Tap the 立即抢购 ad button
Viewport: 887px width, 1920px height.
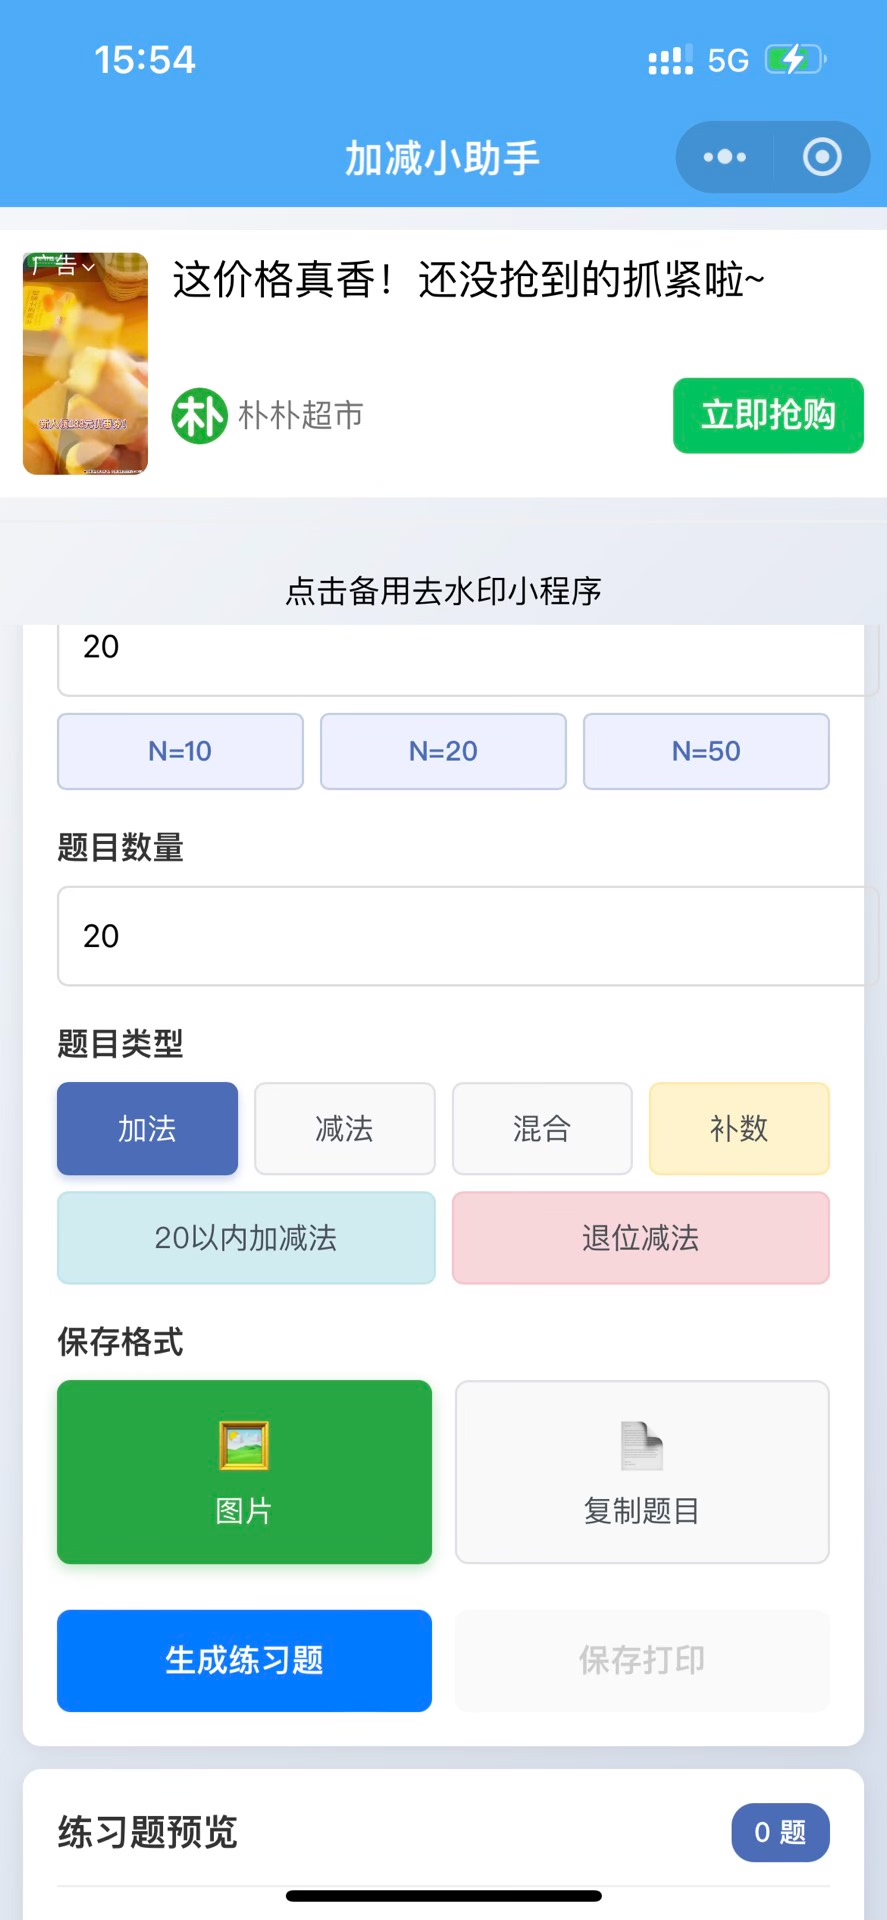pos(768,415)
